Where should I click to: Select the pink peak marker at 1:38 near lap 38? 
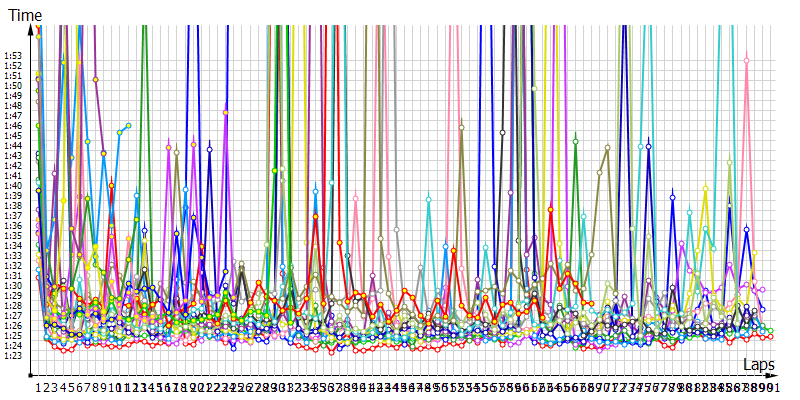tap(355, 199)
